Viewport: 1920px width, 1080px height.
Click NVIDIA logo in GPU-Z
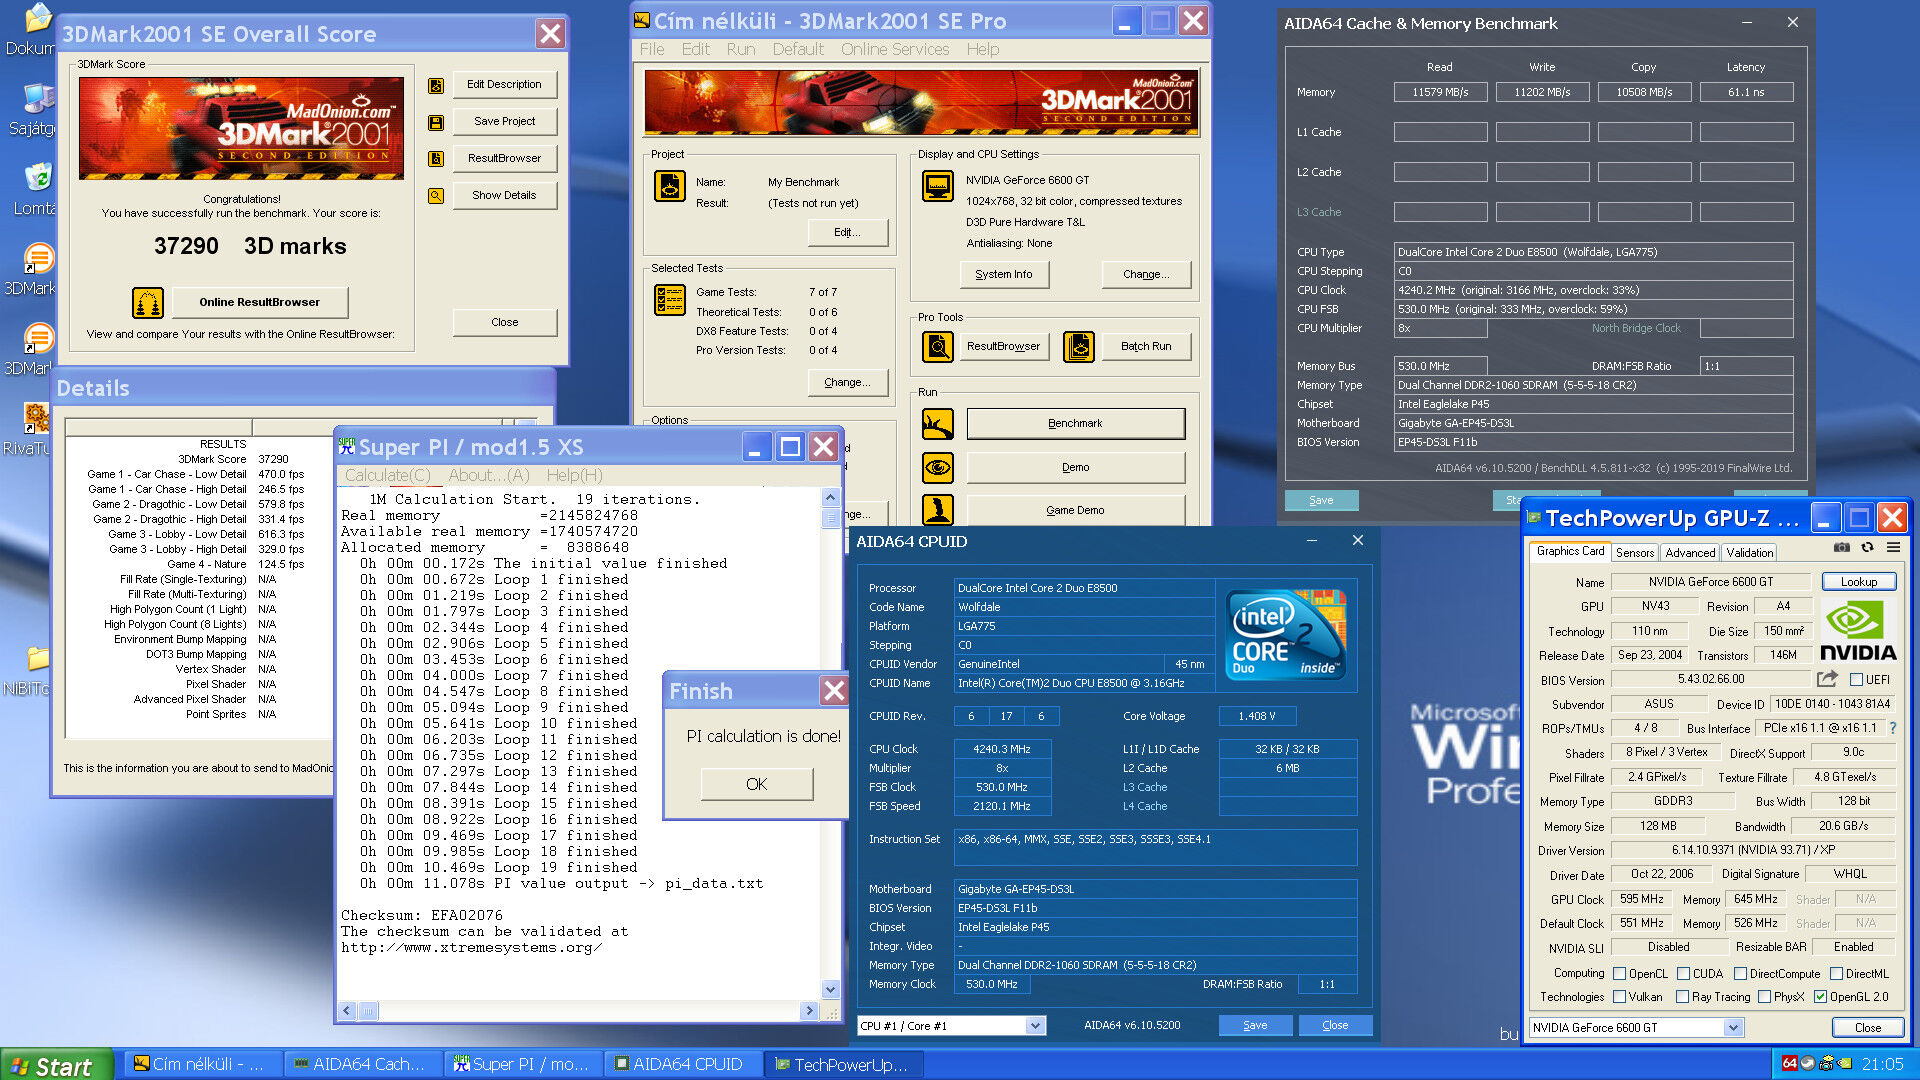click(1857, 631)
